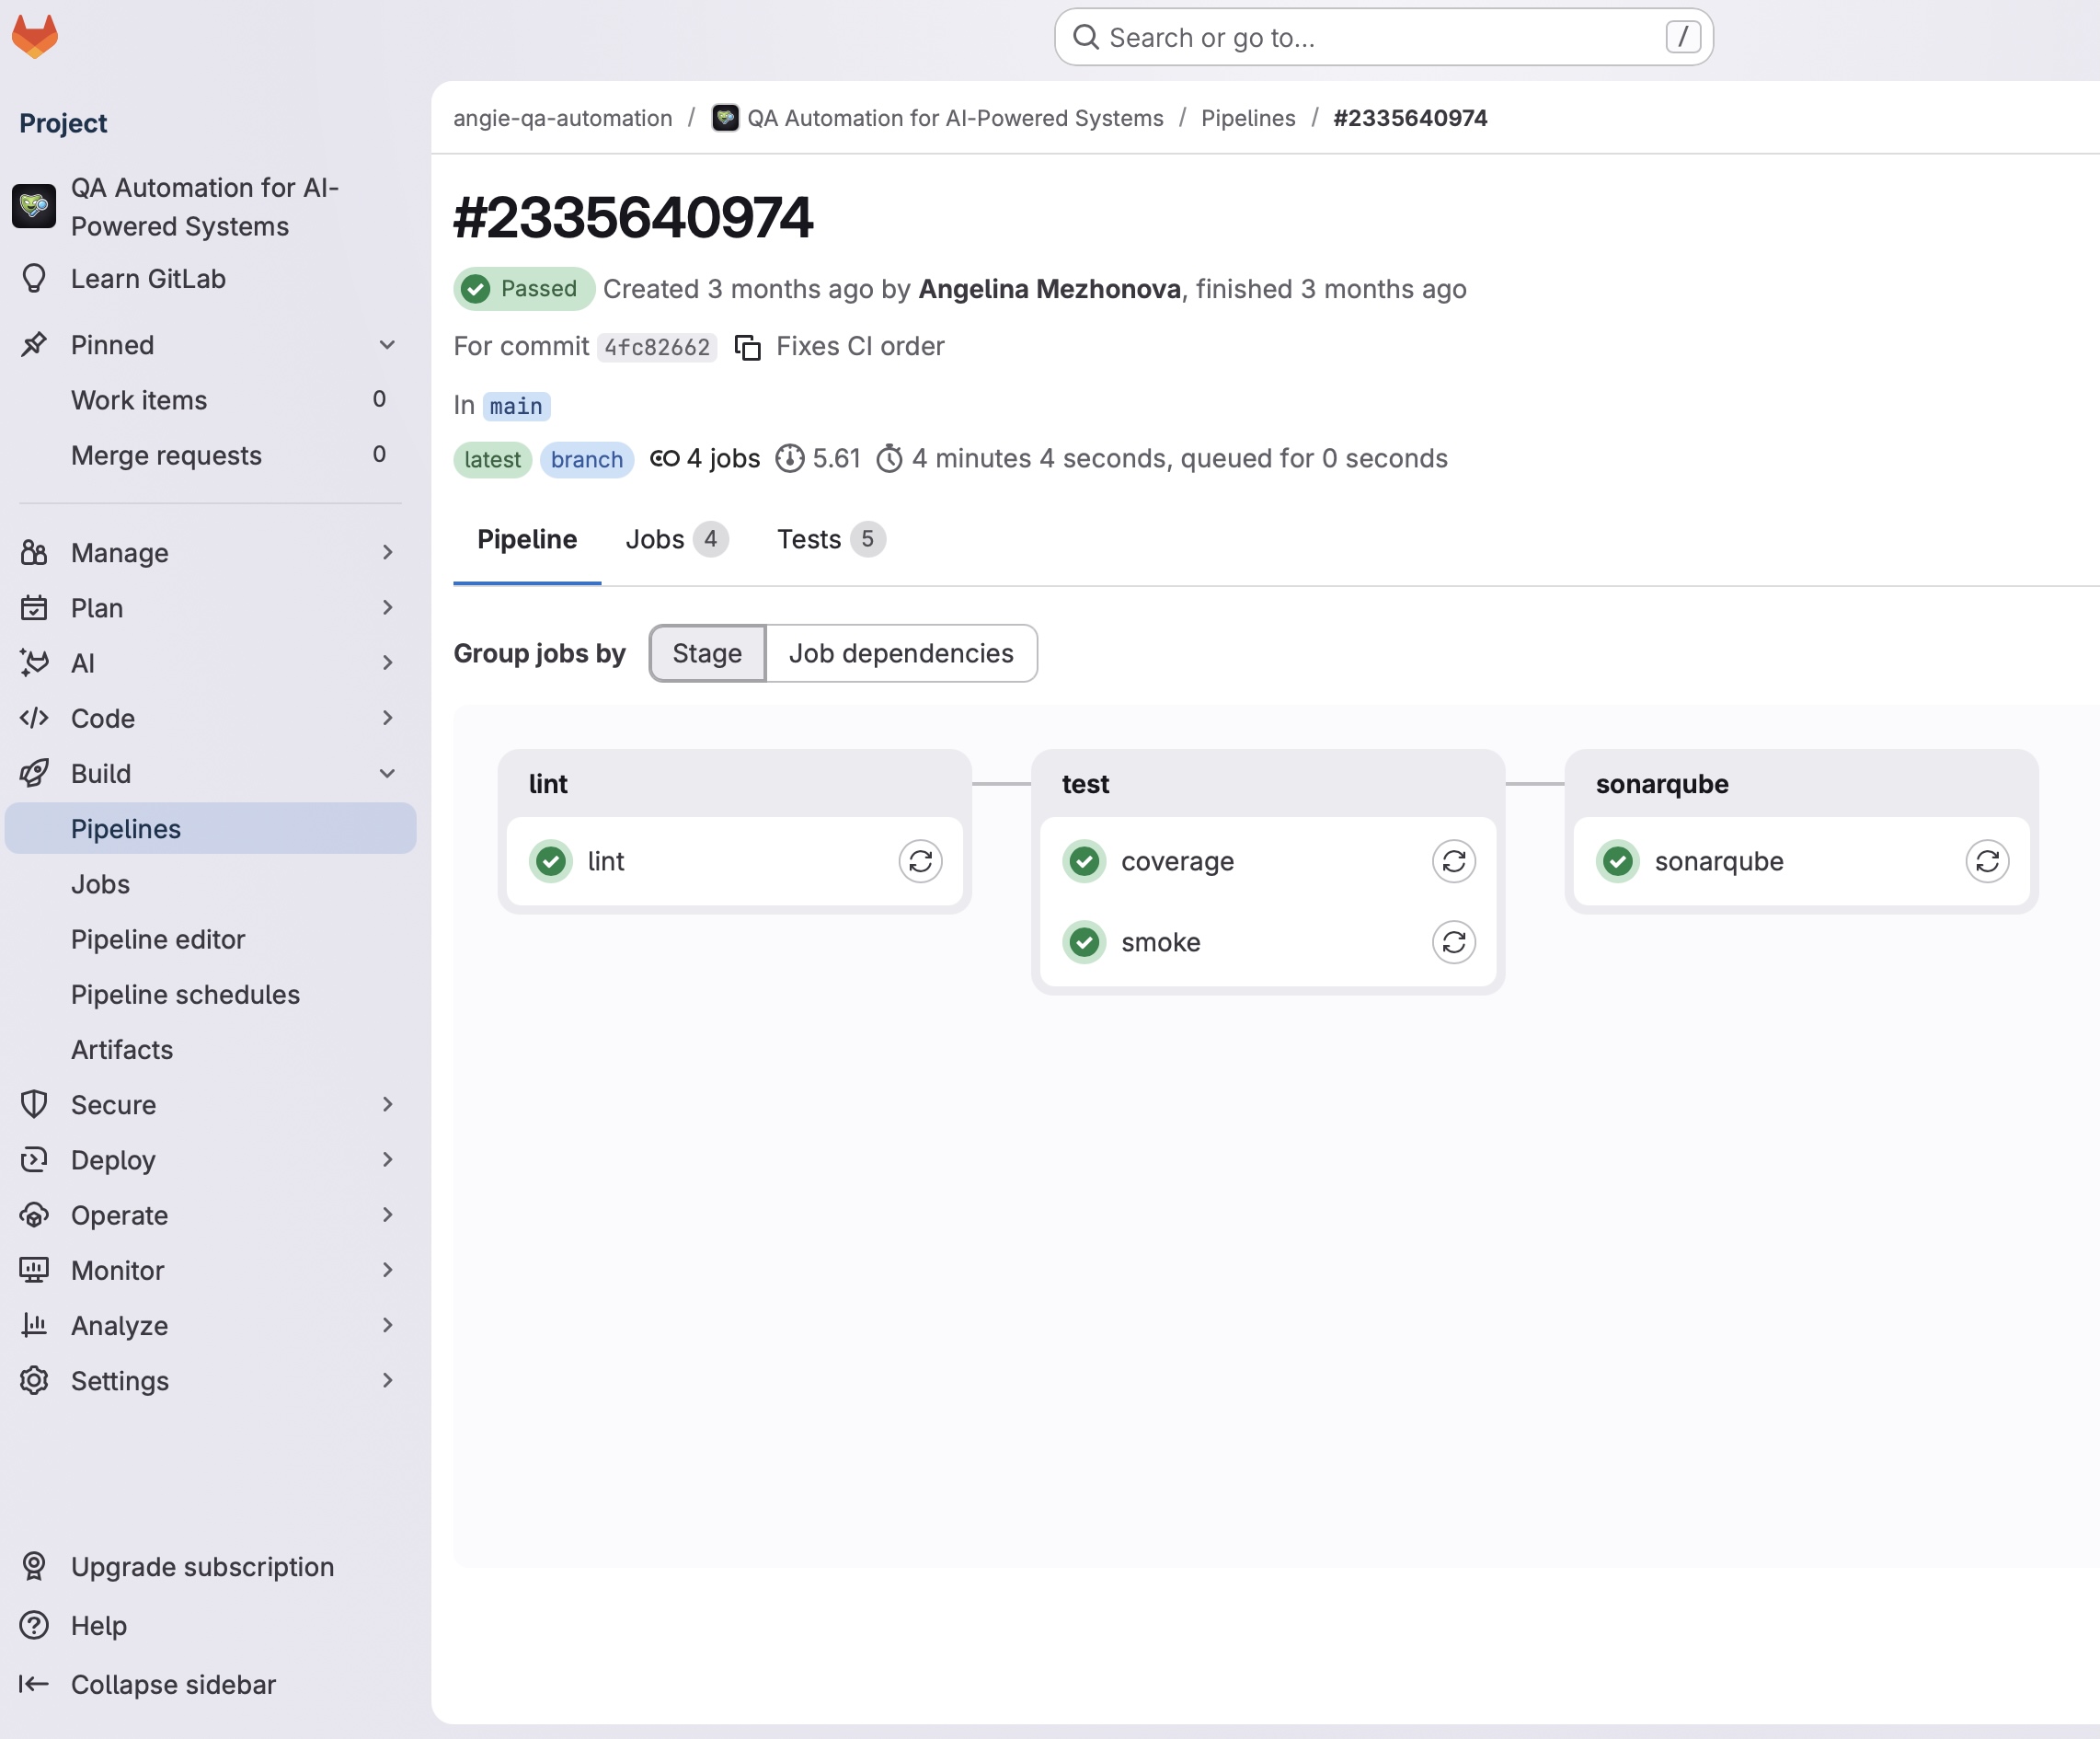This screenshot has width=2100, height=1739.
Task: Open the project avatar icon in sidebar
Action: (x=34, y=207)
